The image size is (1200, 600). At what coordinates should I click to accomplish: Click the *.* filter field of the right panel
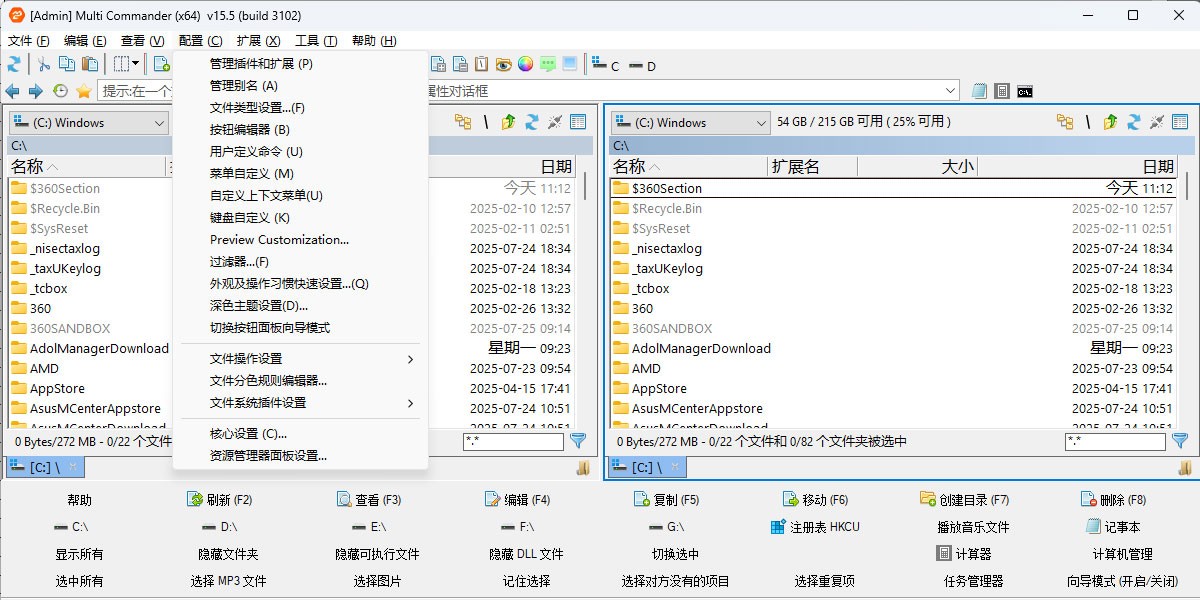(1115, 441)
